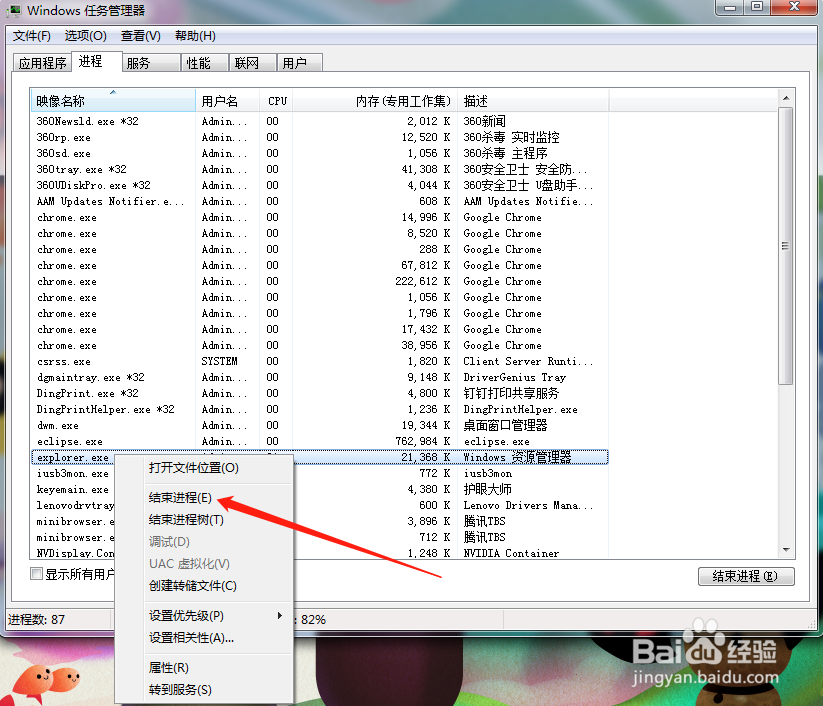Switch to the 用户 tab
This screenshot has width=823, height=706.
299,63
